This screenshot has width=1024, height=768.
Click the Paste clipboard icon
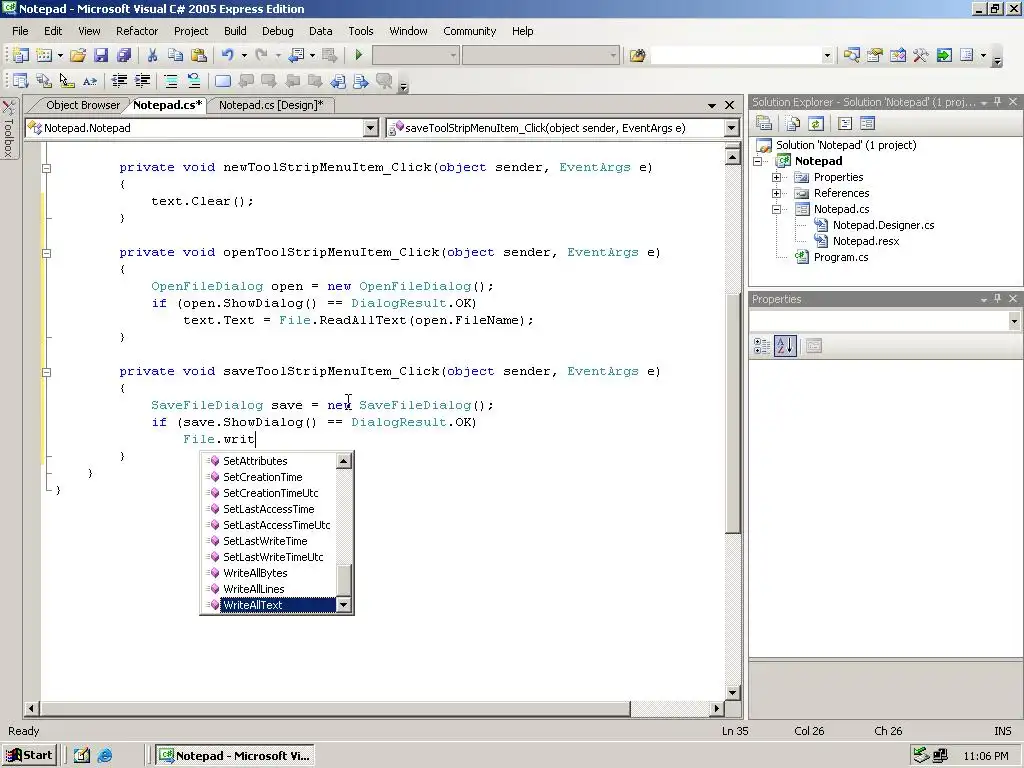[199, 56]
